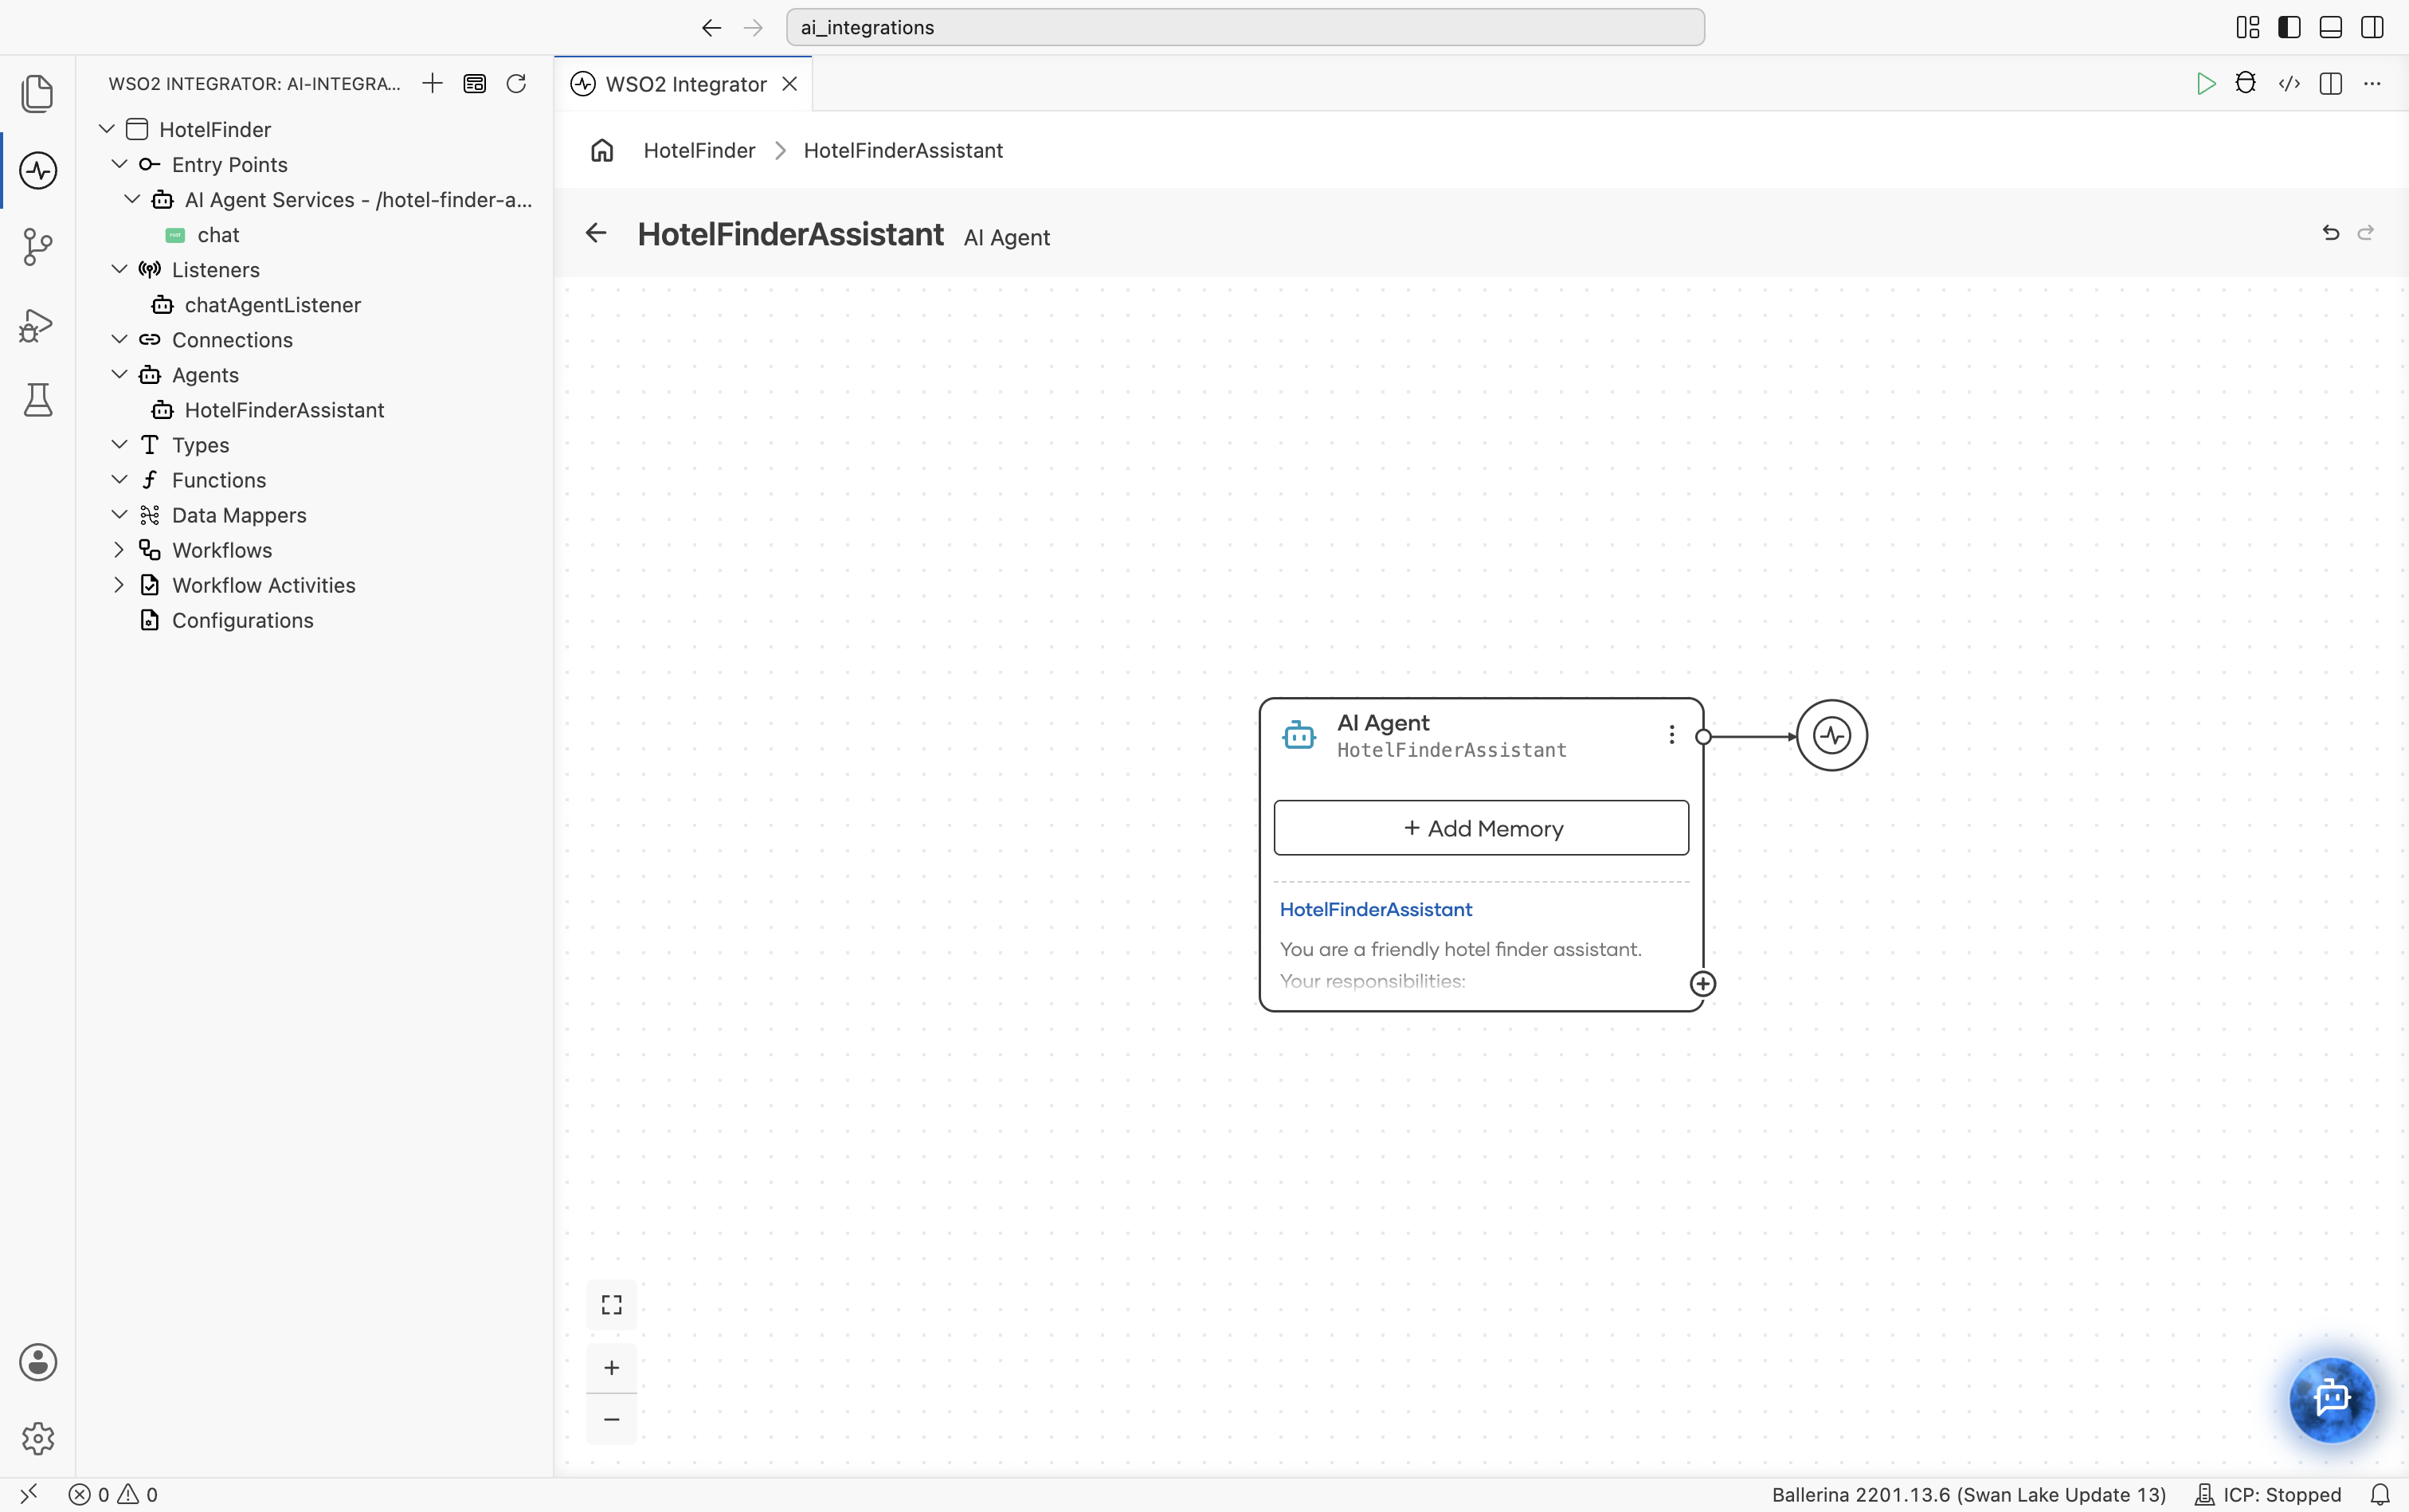Open the editor more actions ellipsis
Viewport: 2409px width, 1512px height.
coord(2372,83)
